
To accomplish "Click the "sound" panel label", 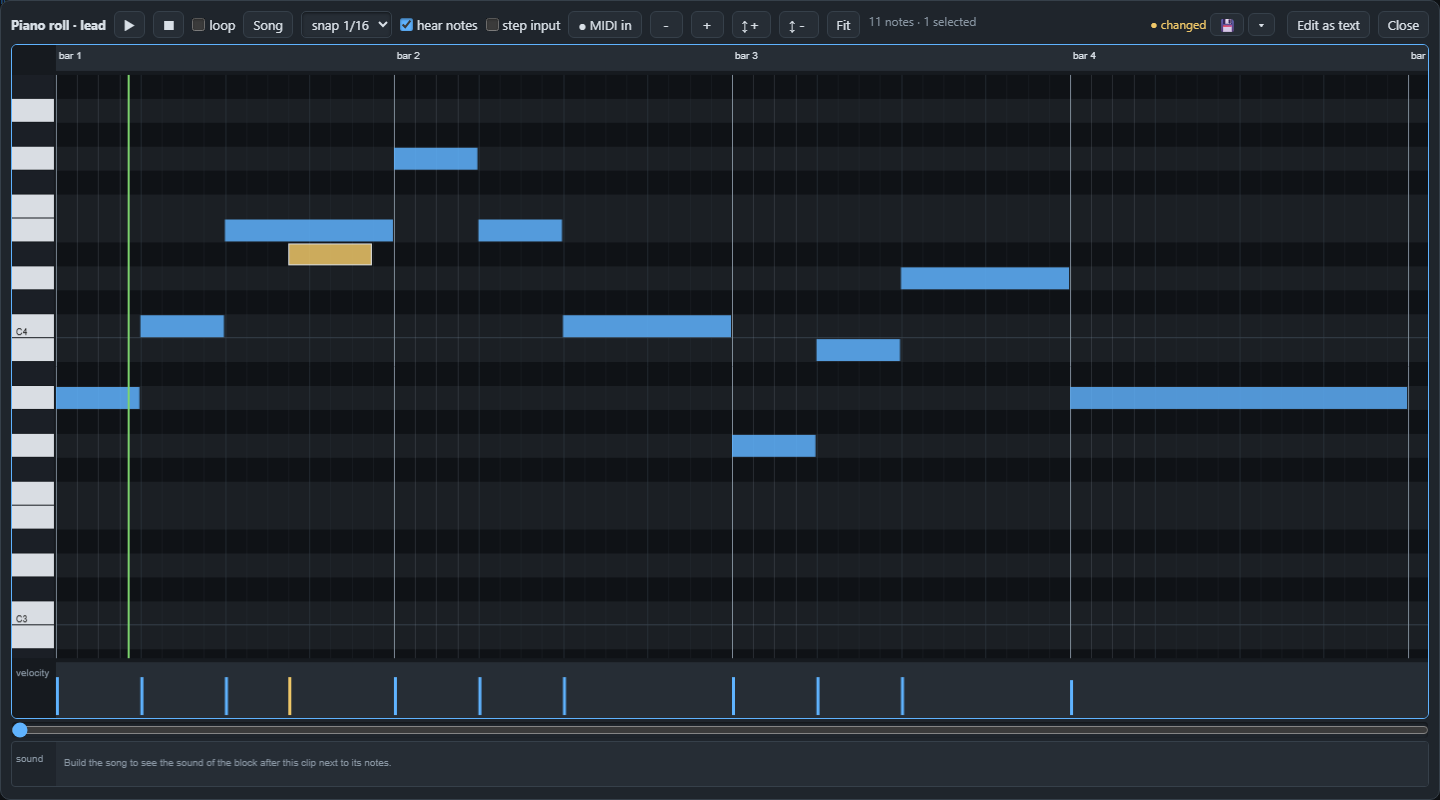I will point(30,759).
